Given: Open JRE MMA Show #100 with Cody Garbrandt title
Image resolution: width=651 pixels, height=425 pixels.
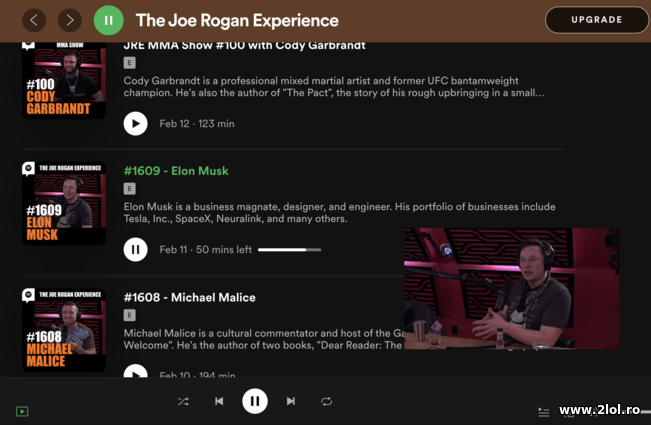Looking at the screenshot, I should 245,45.
